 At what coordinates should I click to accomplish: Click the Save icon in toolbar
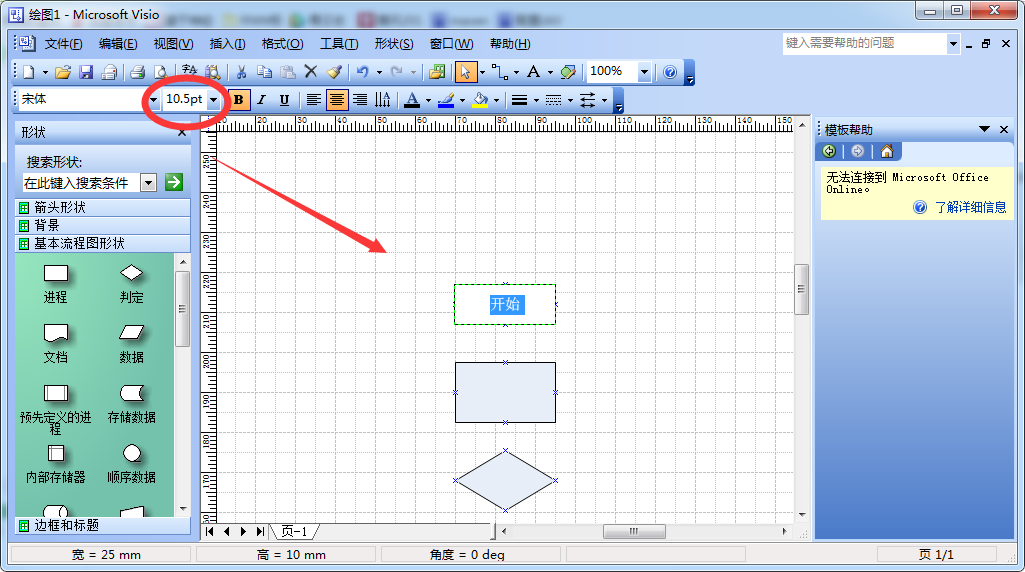[x=86, y=72]
